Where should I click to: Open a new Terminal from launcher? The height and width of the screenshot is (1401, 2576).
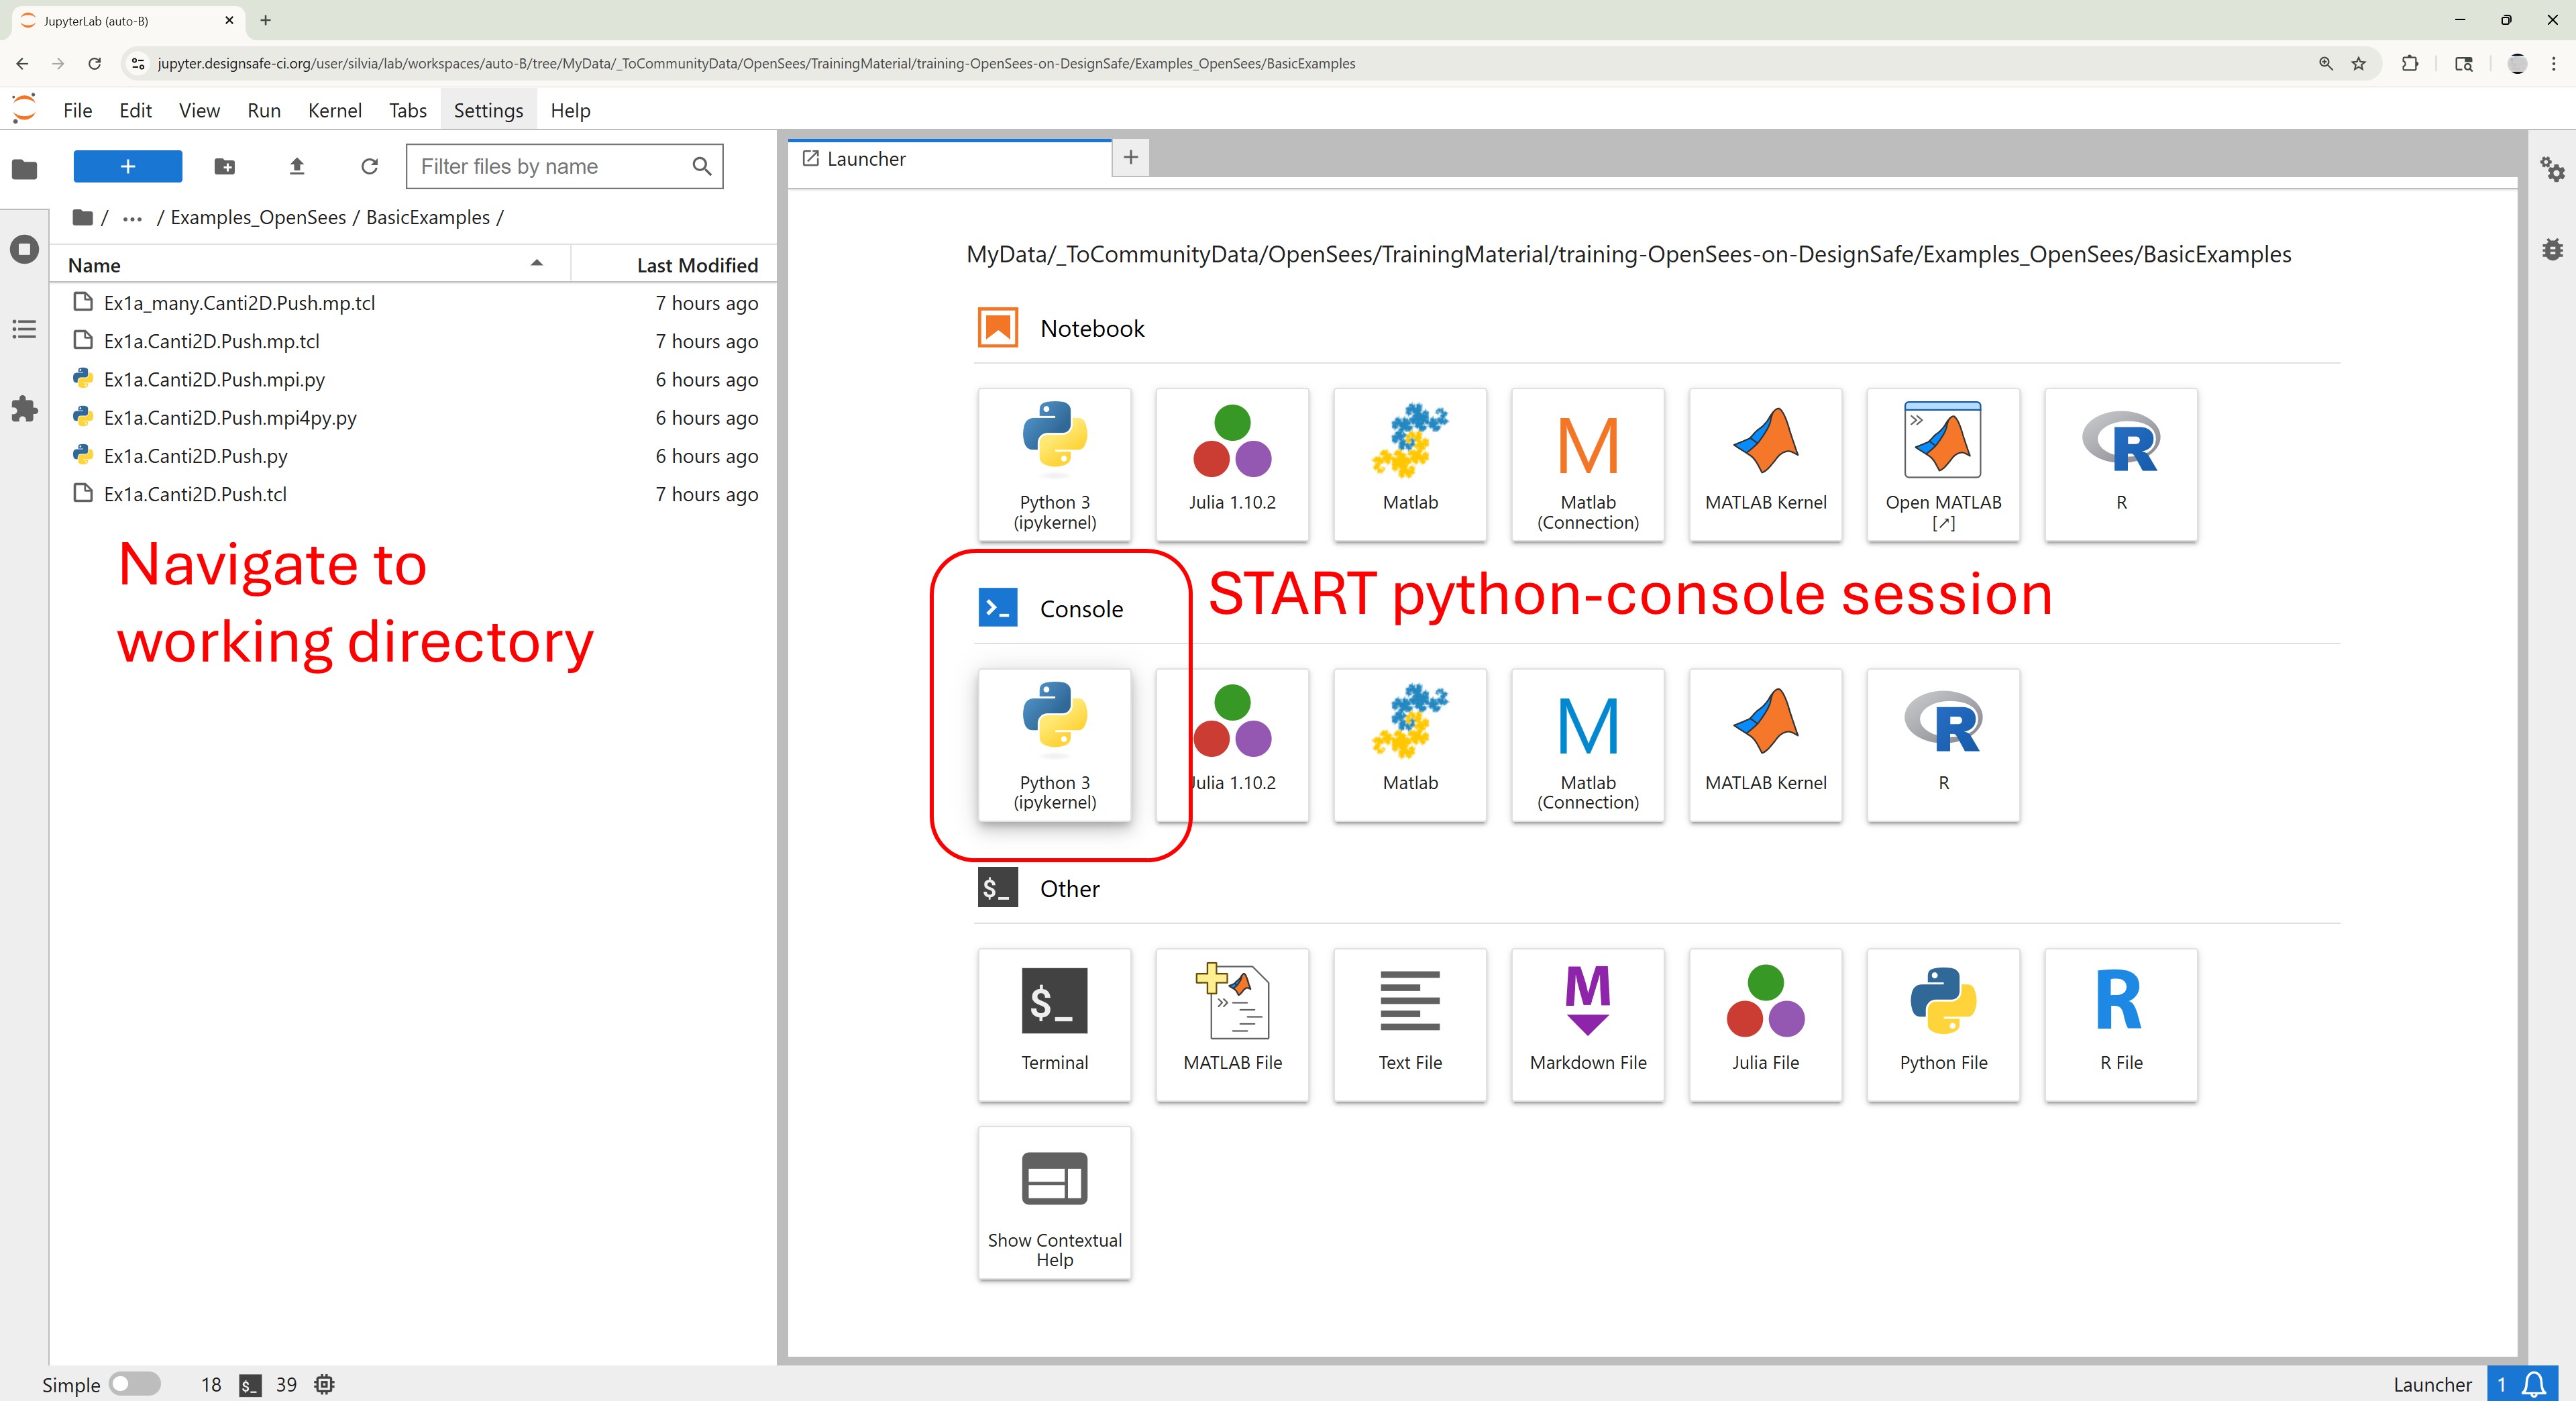pyautogui.click(x=1054, y=1024)
